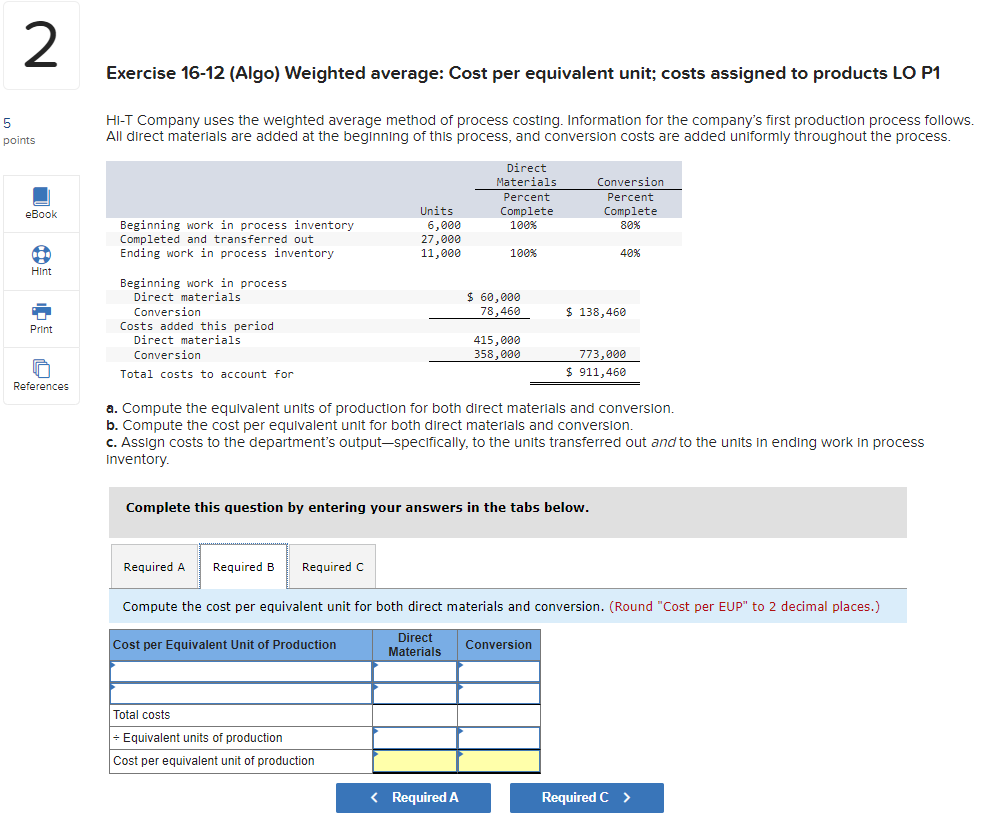Click the first blank row label cell
984x829 pixels.
240,671
